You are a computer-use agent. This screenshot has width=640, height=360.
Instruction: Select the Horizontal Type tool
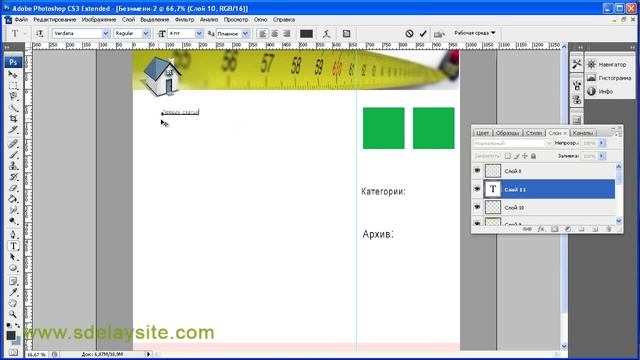point(13,246)
